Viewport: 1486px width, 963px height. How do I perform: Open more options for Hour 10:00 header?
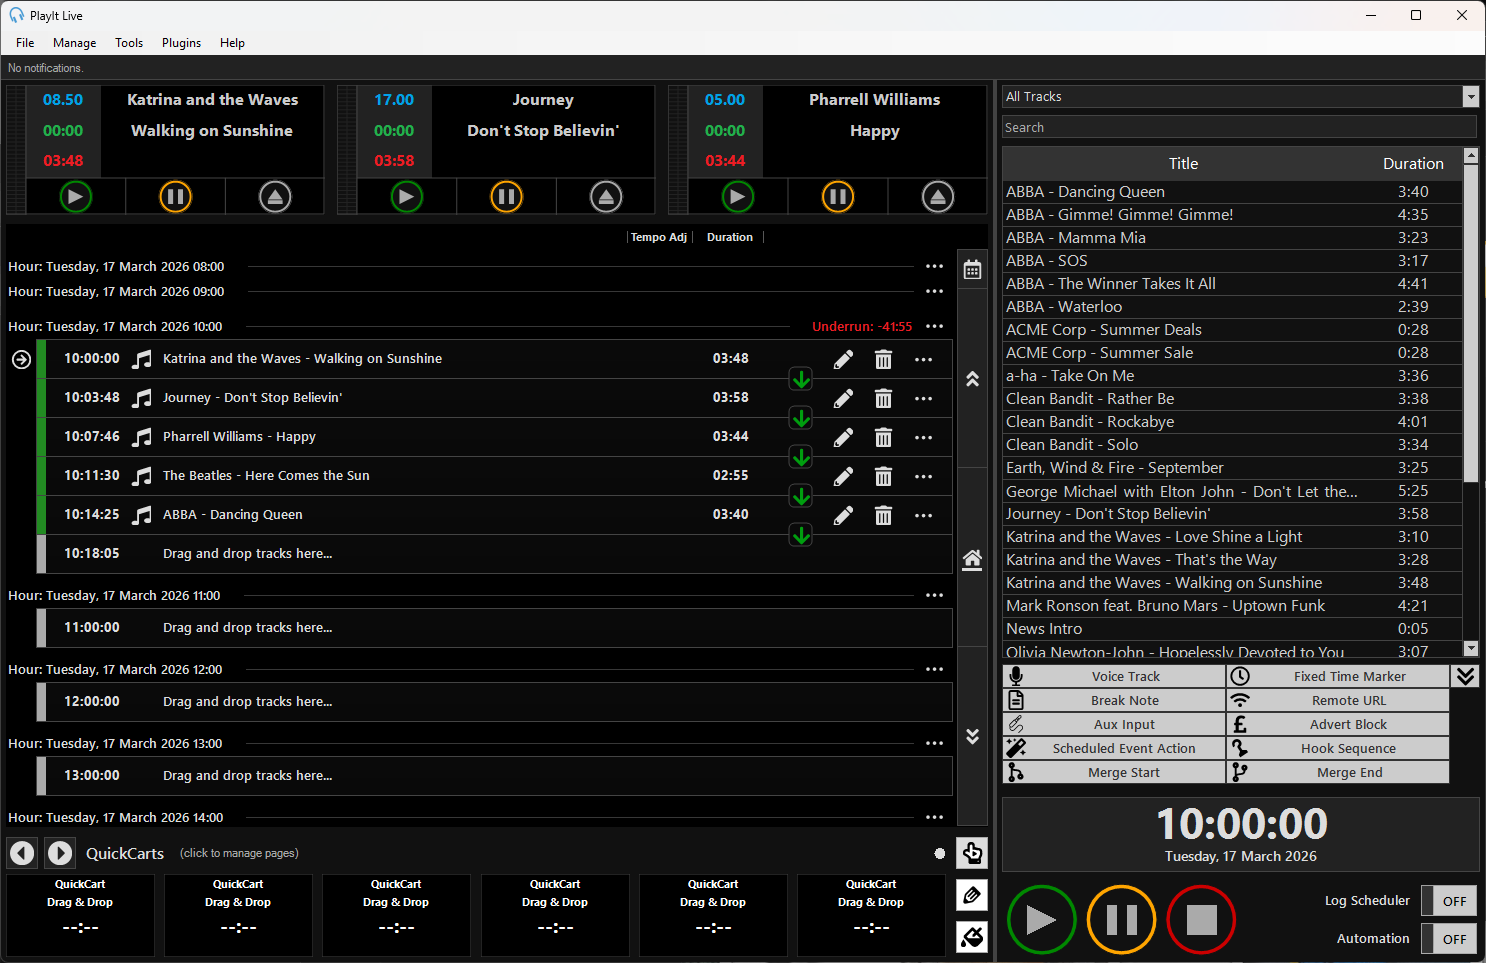point(934,327)
